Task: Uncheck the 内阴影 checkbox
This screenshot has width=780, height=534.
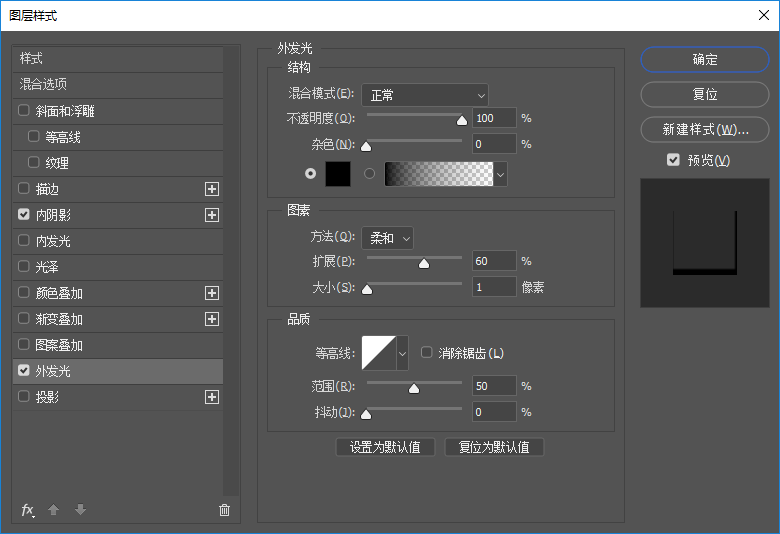Action: (23, 214)
